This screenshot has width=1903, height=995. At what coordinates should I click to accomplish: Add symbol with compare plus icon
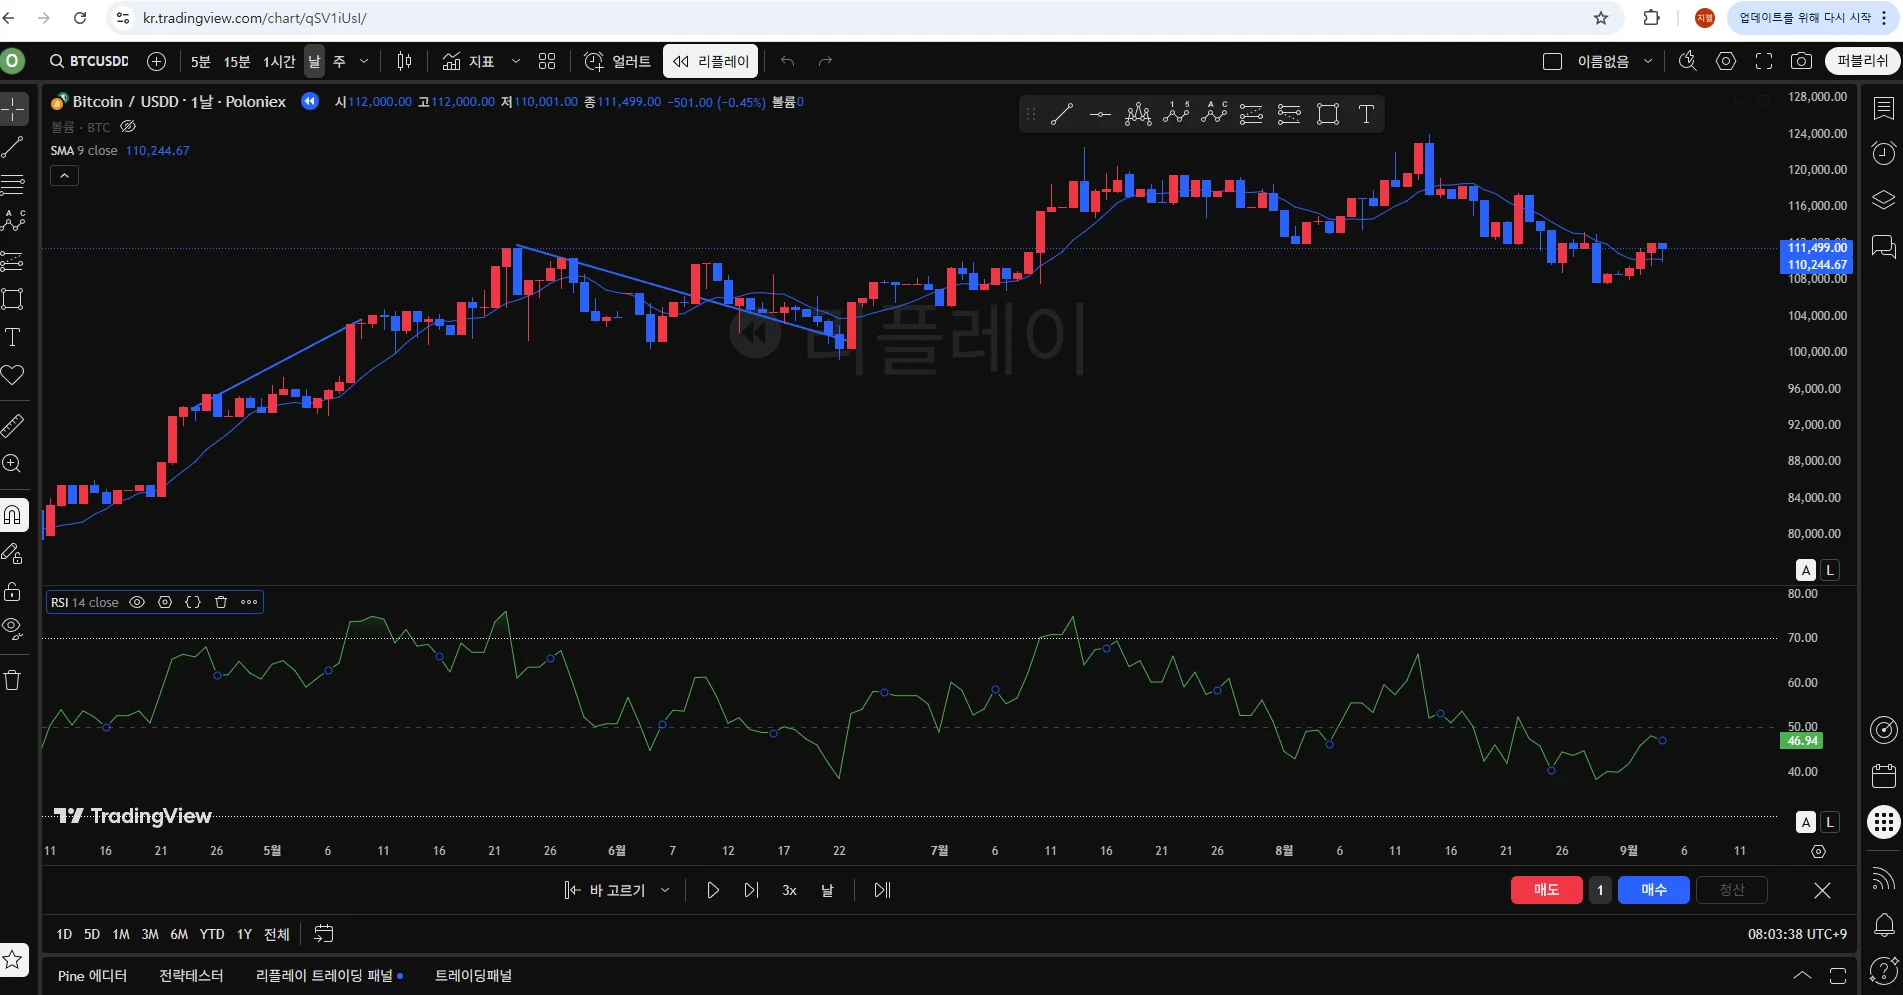157,61
